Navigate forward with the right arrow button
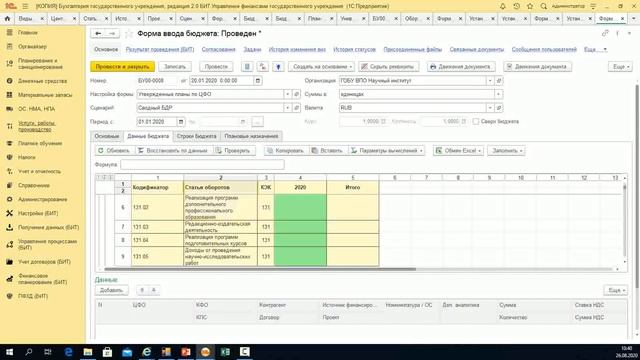 (112, 33)
